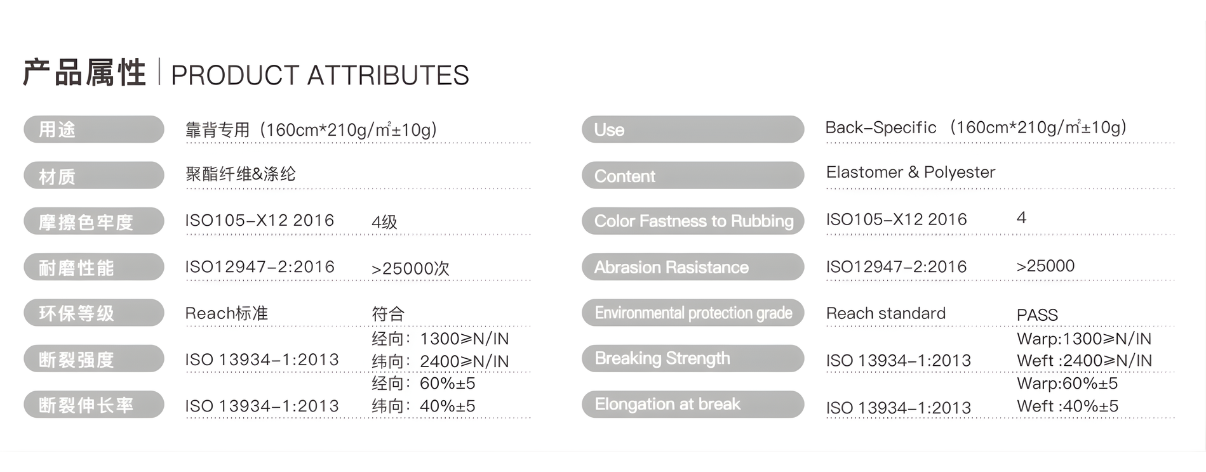This screenshot has width=1206, height=472.
Task: Select the 环保等级 label pill
Action: [x=92, y=313]
